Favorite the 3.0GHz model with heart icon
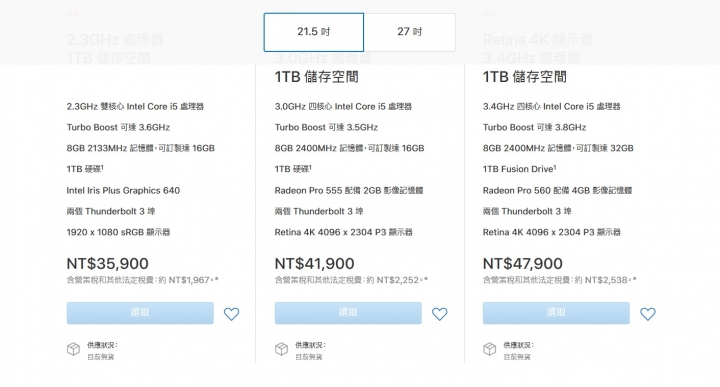The height and width of the screenshot is (387, 720). [439, 314]
